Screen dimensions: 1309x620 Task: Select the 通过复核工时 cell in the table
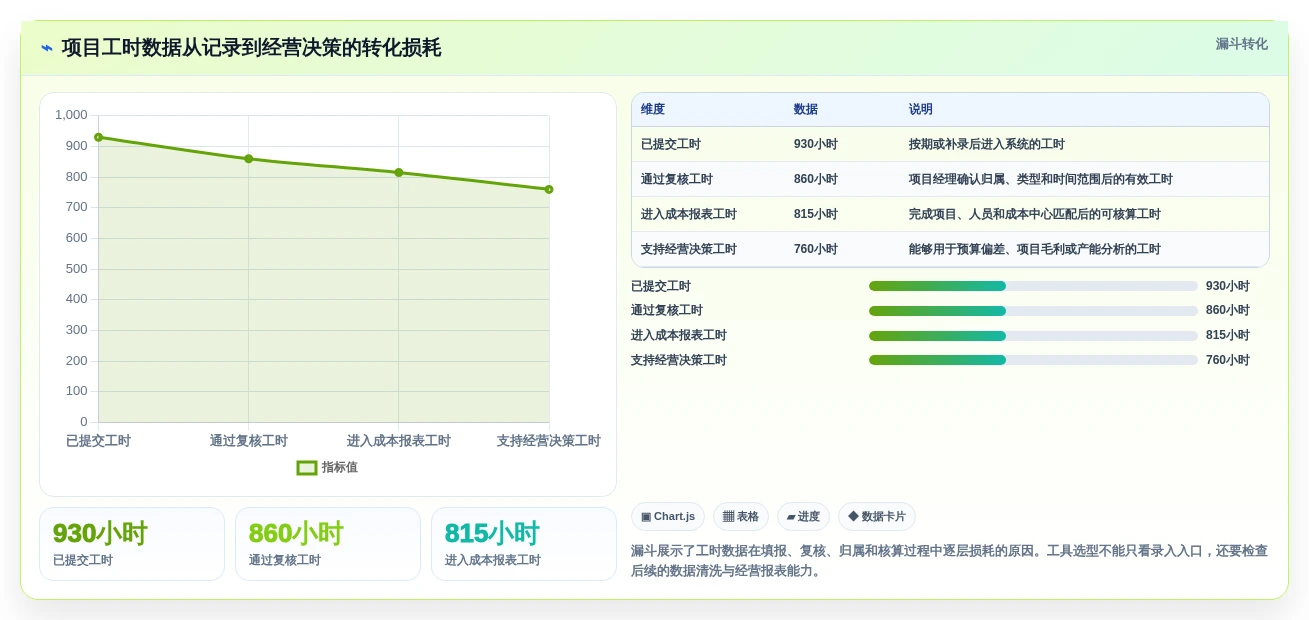pyautogui.click(x=677, y=179)
